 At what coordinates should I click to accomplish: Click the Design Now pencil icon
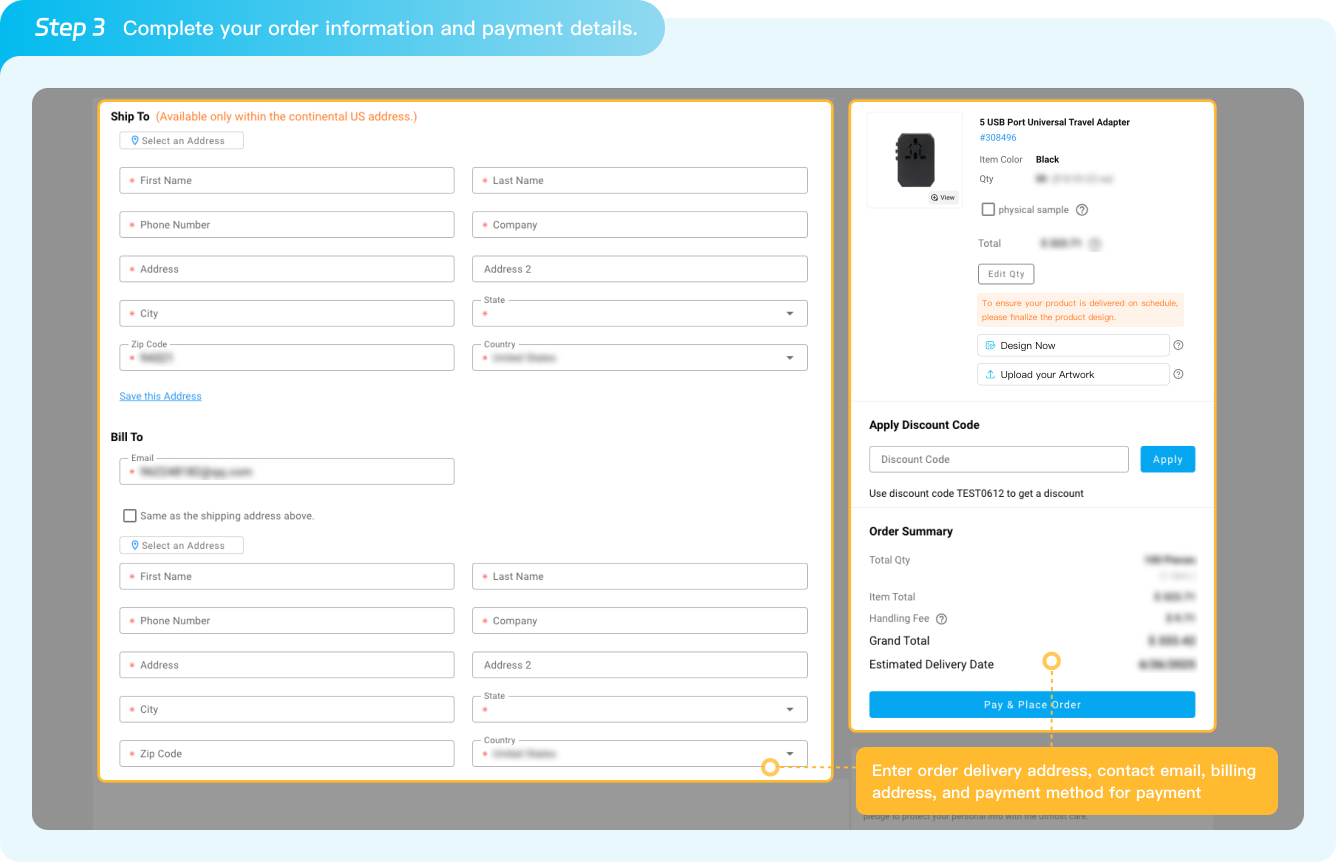click(990, 346)
